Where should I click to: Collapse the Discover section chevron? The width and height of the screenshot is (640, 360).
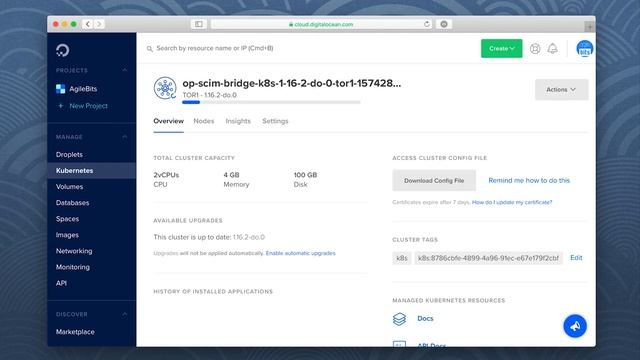[124, 314]
